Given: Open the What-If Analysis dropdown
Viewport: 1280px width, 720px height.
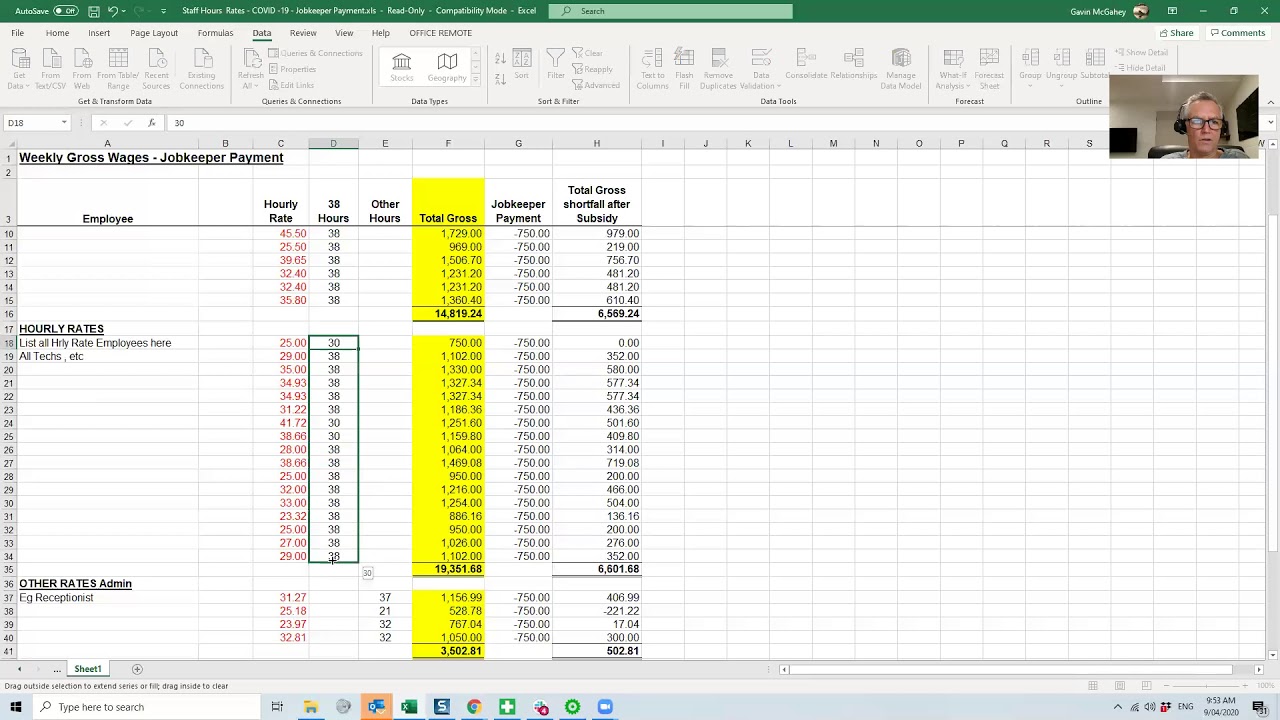Looking at the screenshot, I should [952, 67].
